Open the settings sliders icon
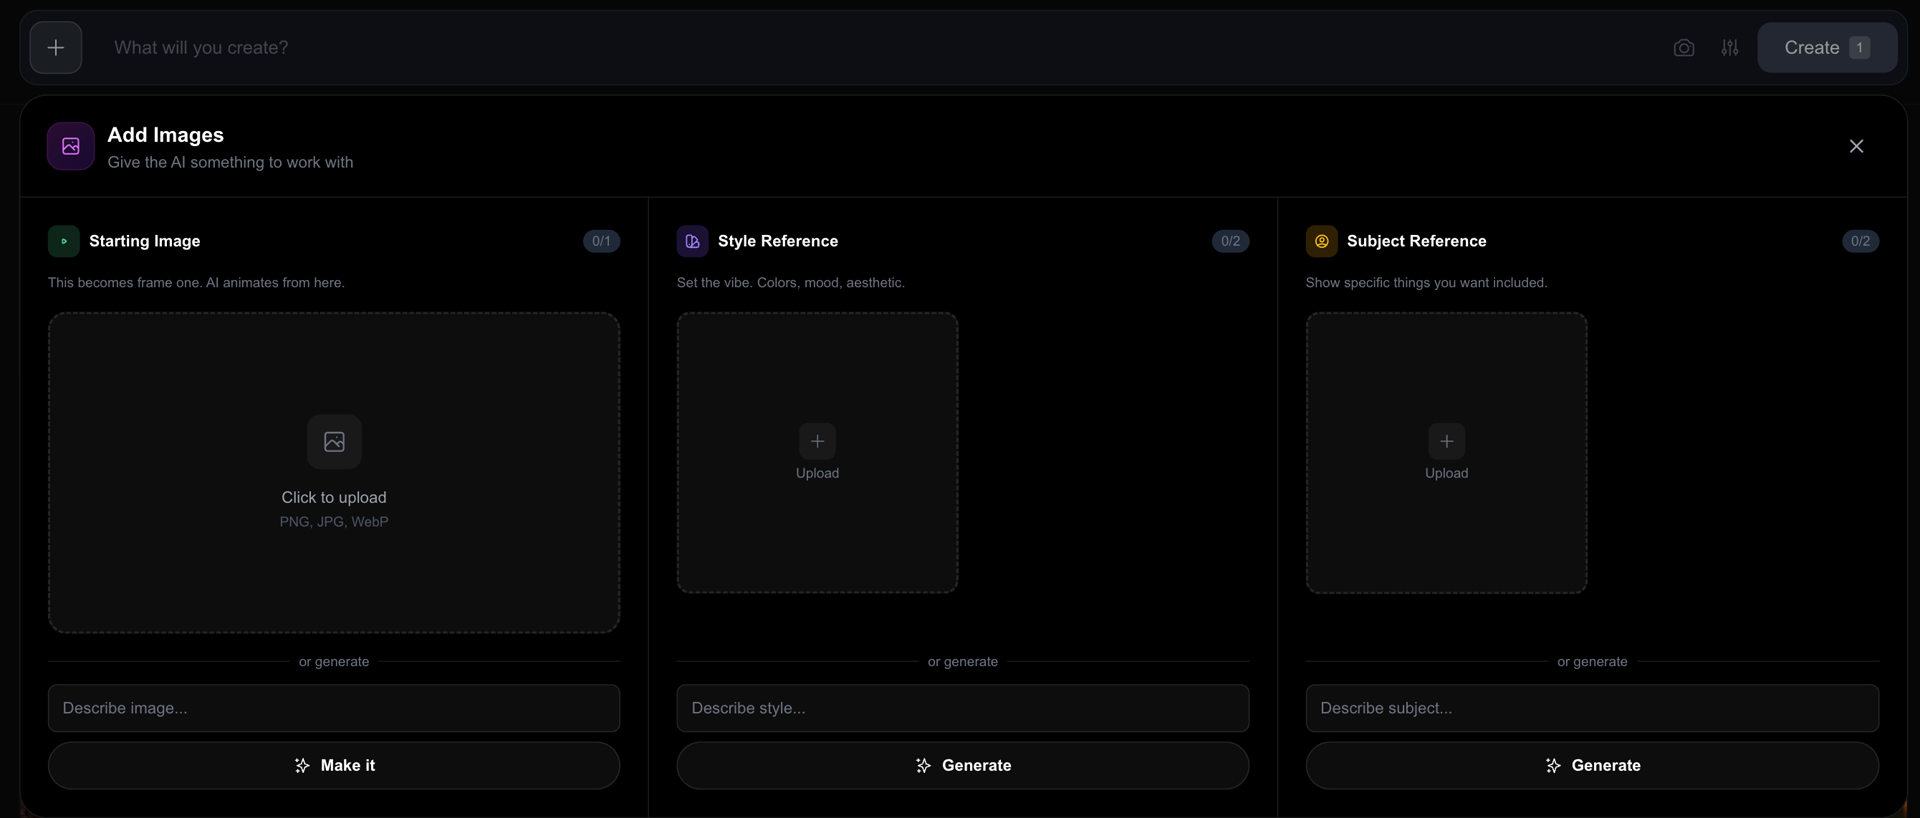 pyautogui.click(x=1730, y=48)
